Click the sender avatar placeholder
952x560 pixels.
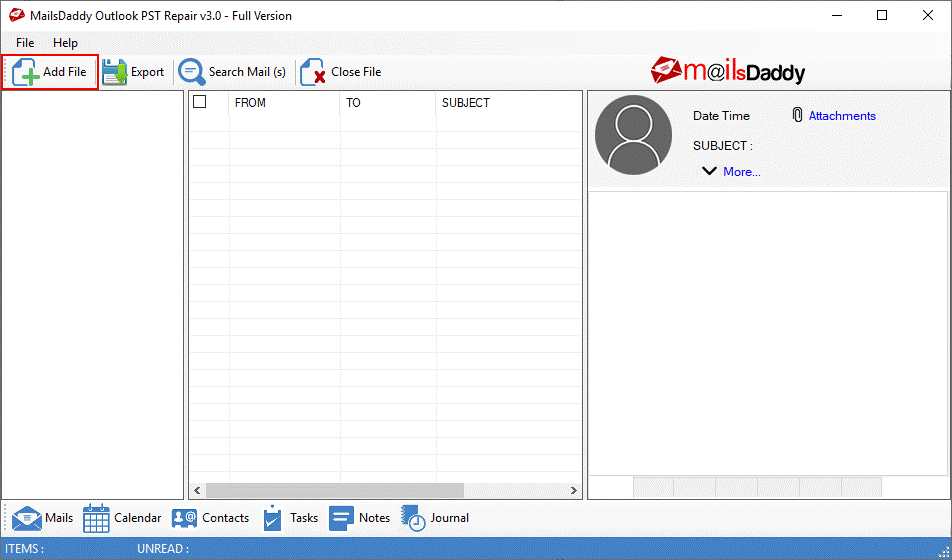point(633,135)
